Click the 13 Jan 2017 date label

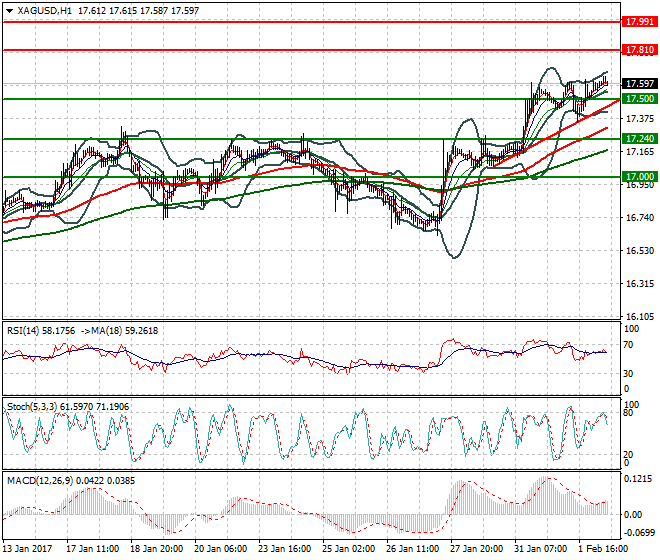point(27,549)
